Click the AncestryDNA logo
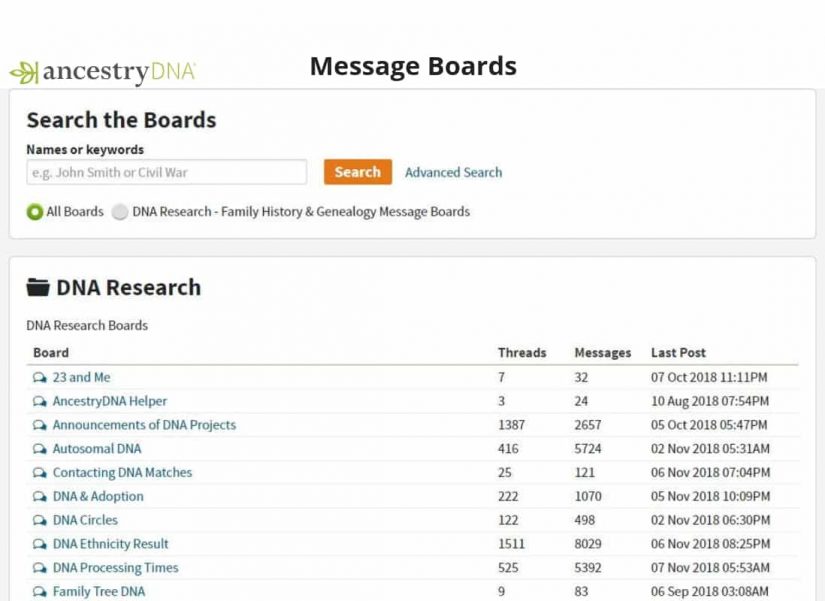This screenshot has width=825, height=601. [x=102, y=72]
